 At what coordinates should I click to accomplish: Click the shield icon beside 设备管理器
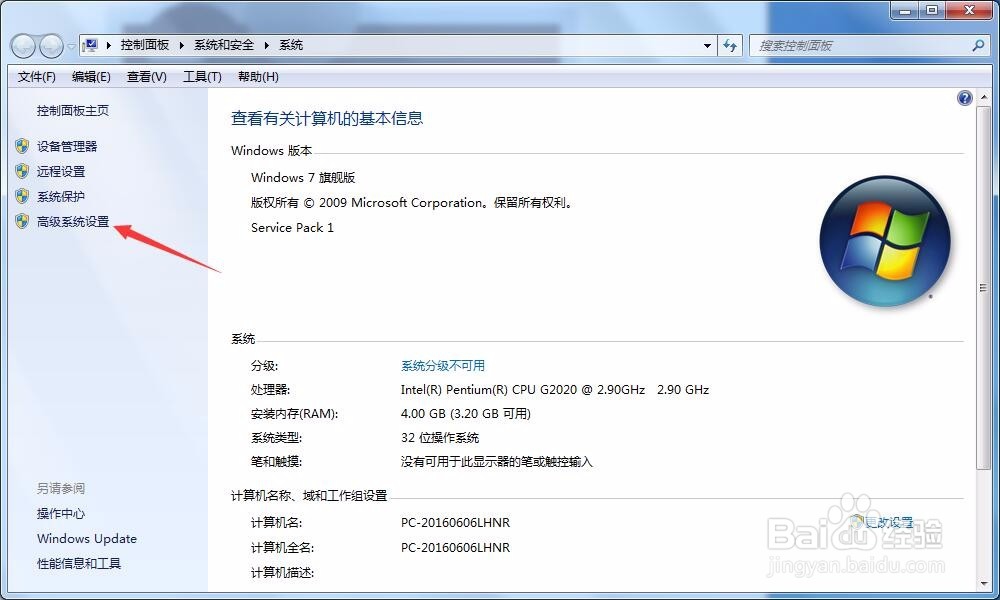(x=22, y=147)
